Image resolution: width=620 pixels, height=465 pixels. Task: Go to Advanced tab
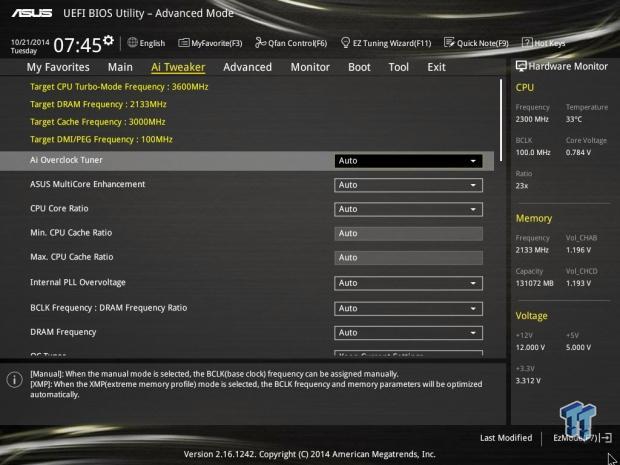[x=248, y=67]
